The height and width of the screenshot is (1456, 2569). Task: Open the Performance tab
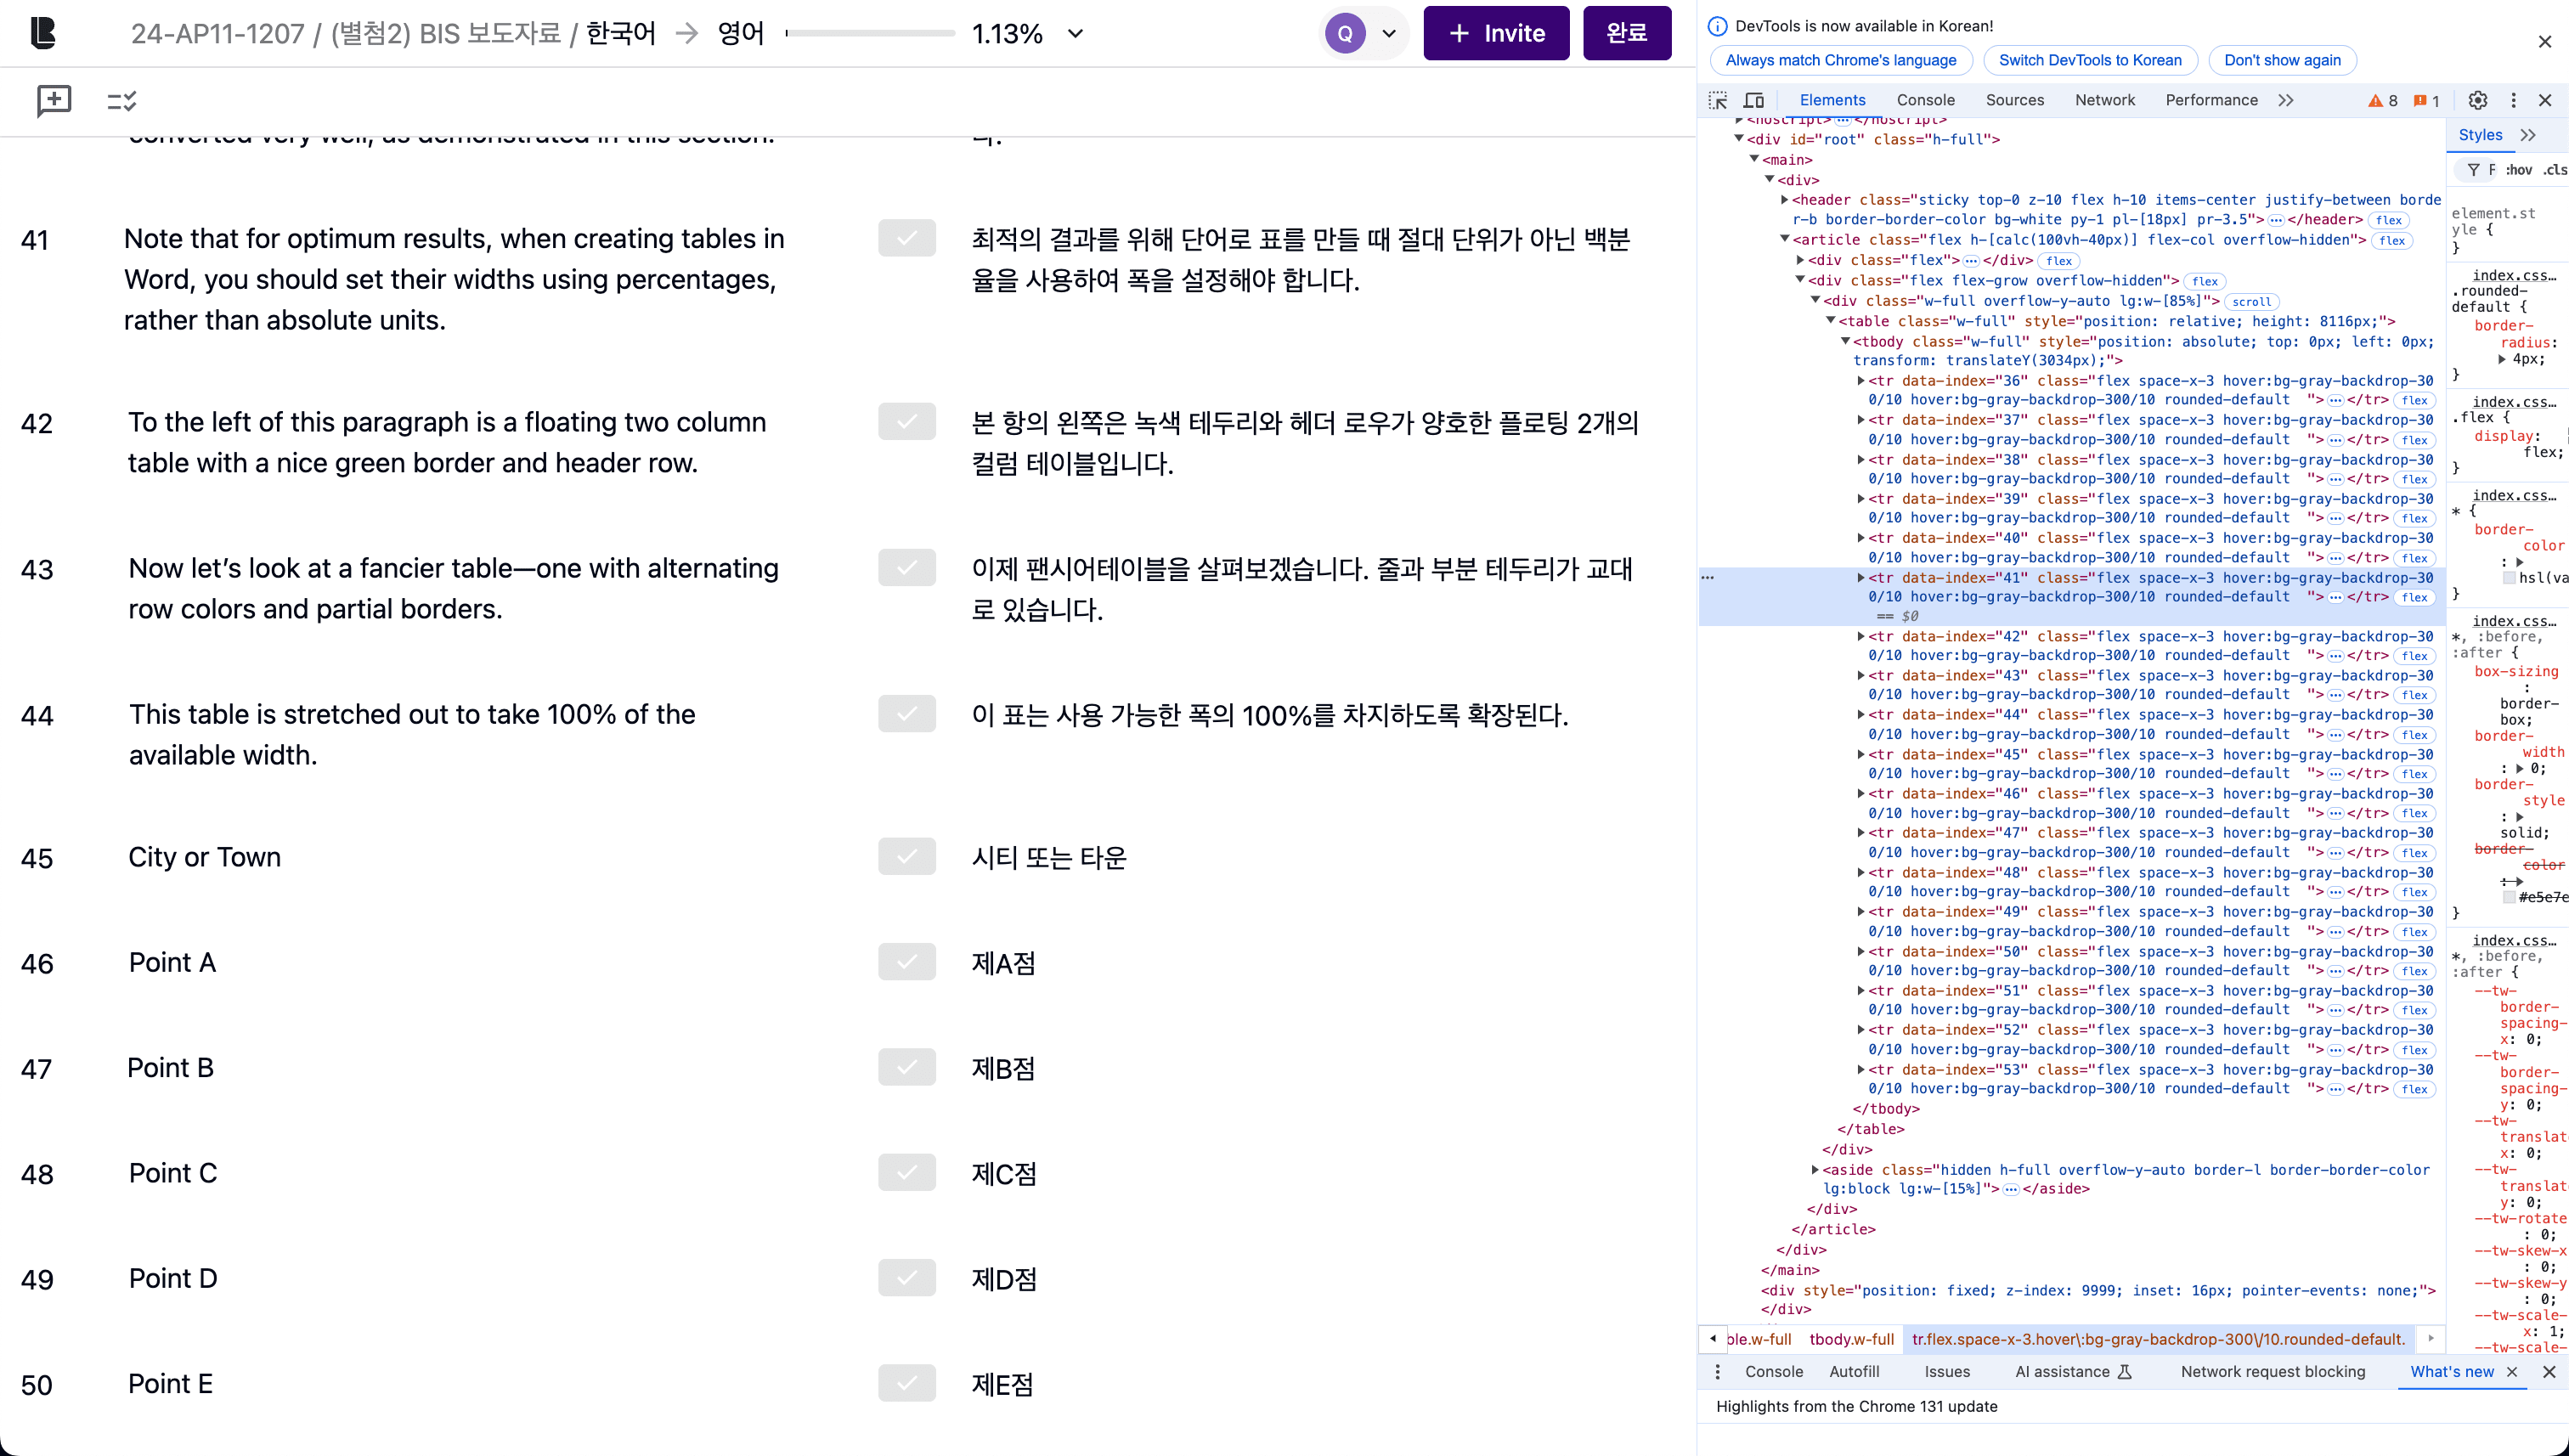[x=2211, y=100]
